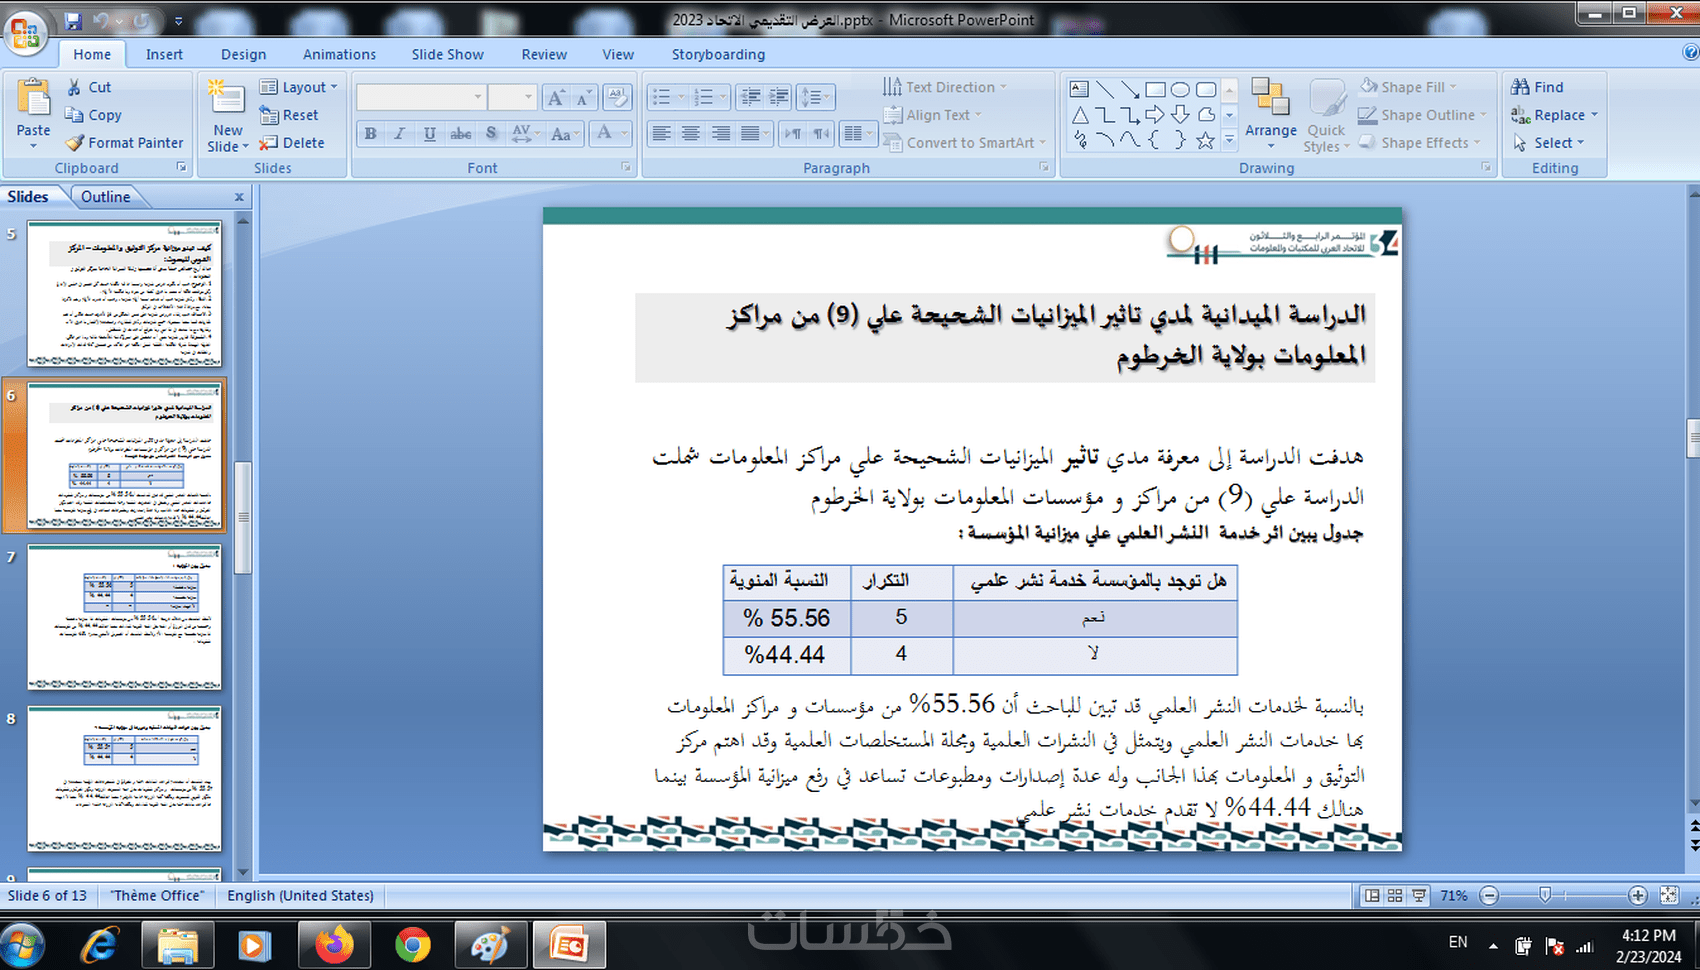Screen dimensions: 1700x970
Task: Toggle text shadow
Action: point(491,133)
